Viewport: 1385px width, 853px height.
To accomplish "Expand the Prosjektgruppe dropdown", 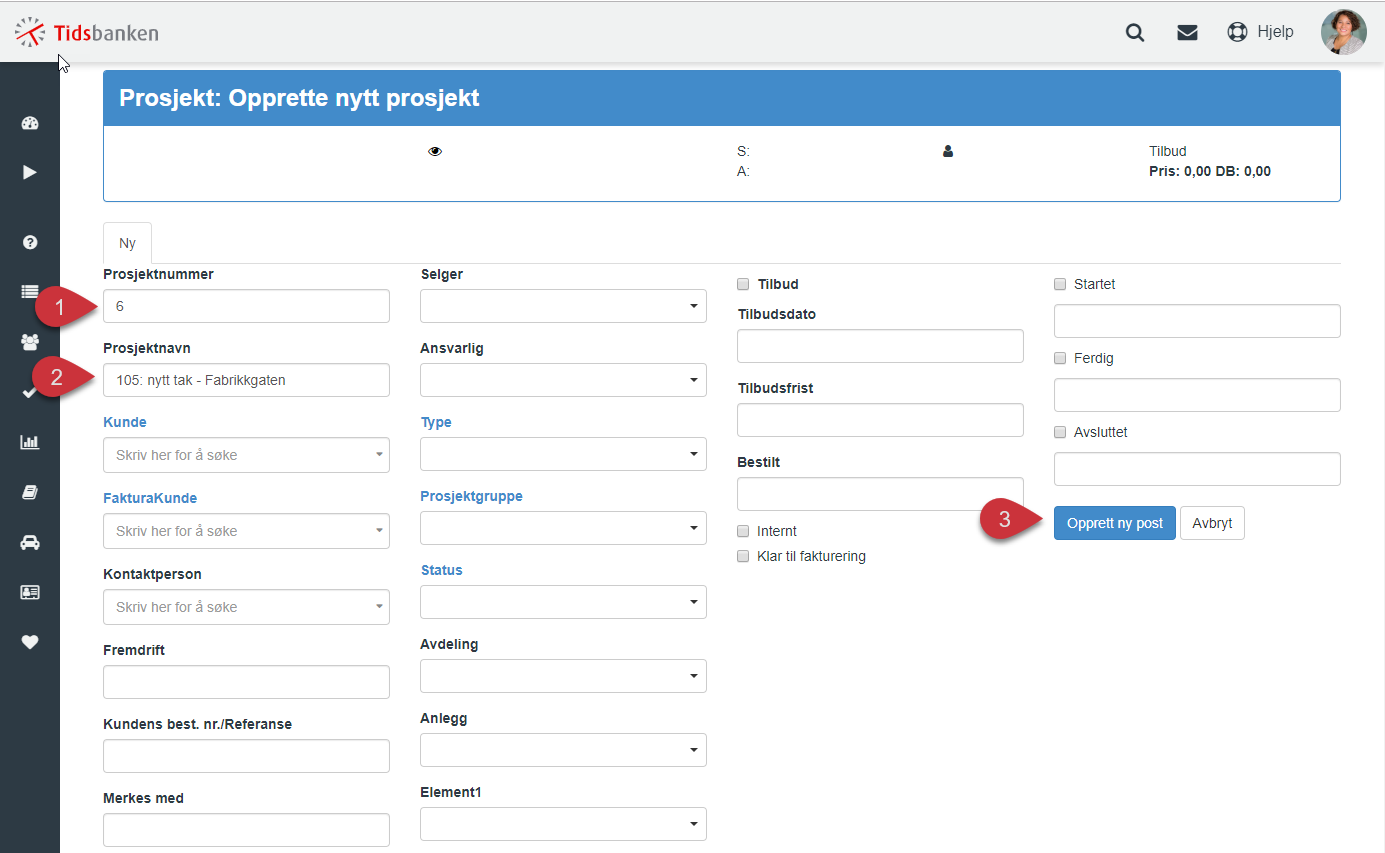I will (563, 528).
